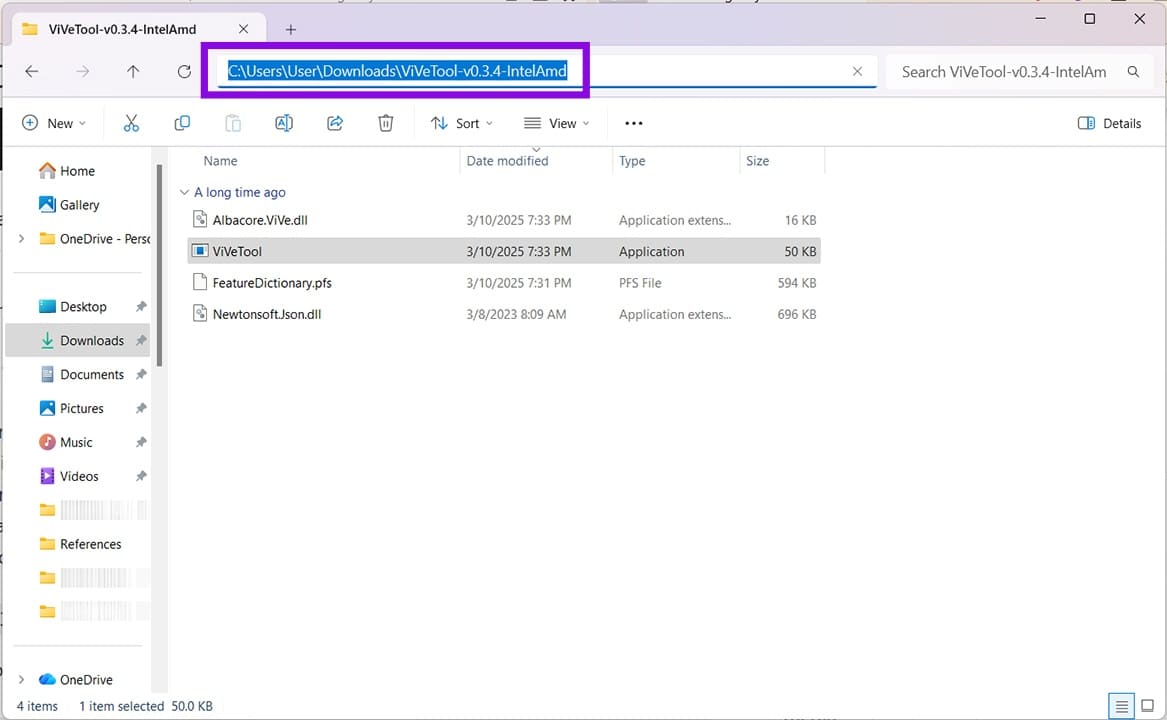
Task: Click the navigation pane scrollbar
Action: click(159, 264)
